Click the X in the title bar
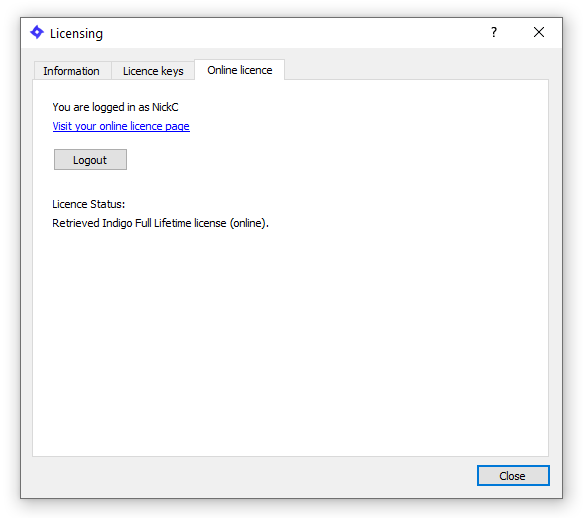Image resolution: width=583 pixels, height=518 pixels. pos(539,32)
